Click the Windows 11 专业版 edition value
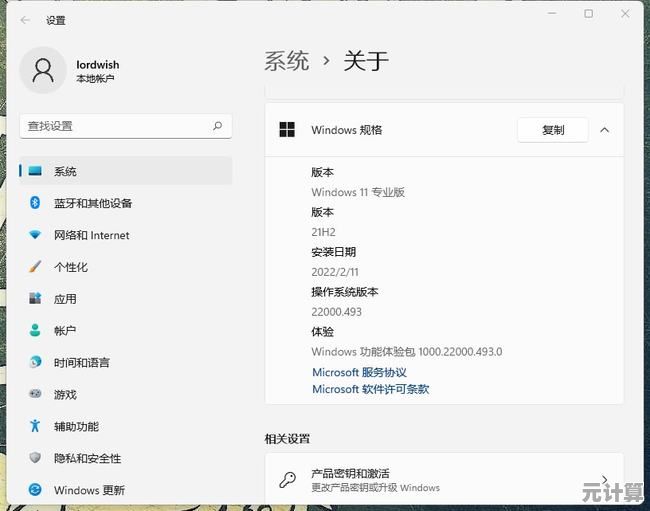 point(358,192)
